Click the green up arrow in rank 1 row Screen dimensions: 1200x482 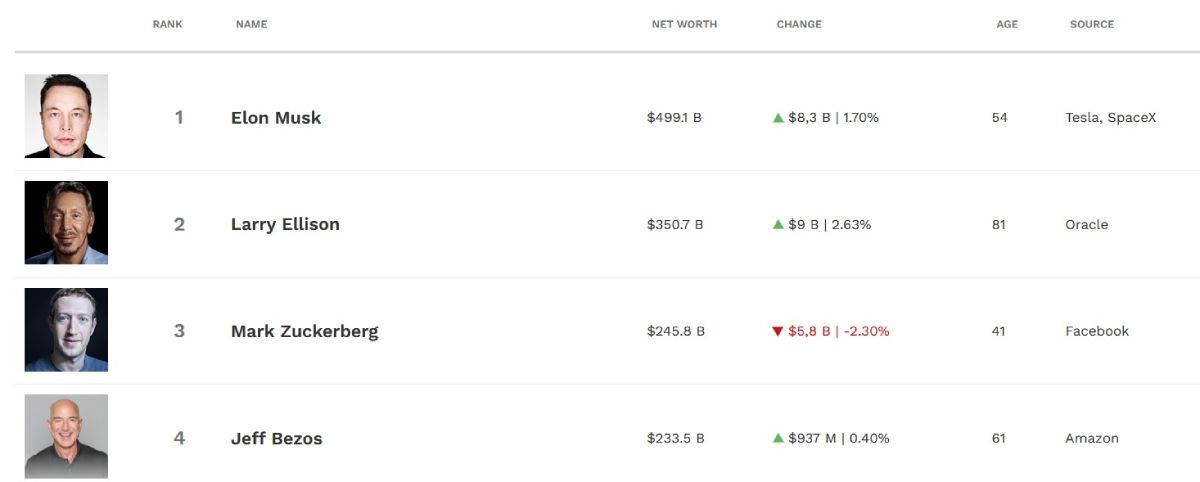778,118
